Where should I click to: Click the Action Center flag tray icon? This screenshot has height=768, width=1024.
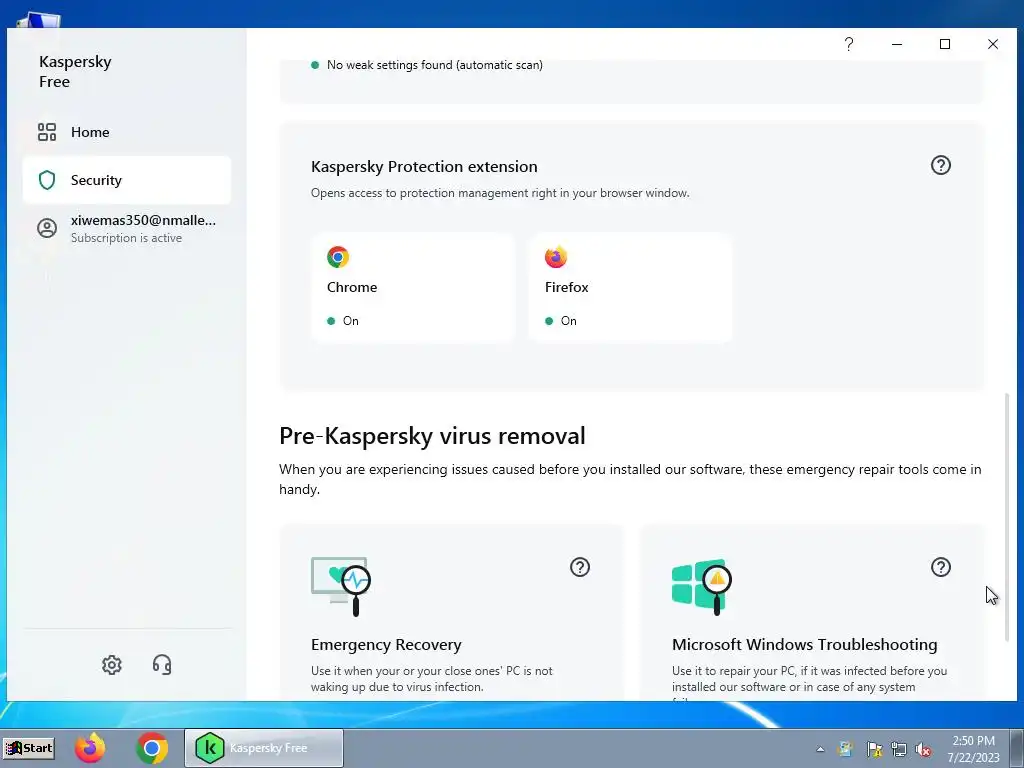[x=874, y=749]
